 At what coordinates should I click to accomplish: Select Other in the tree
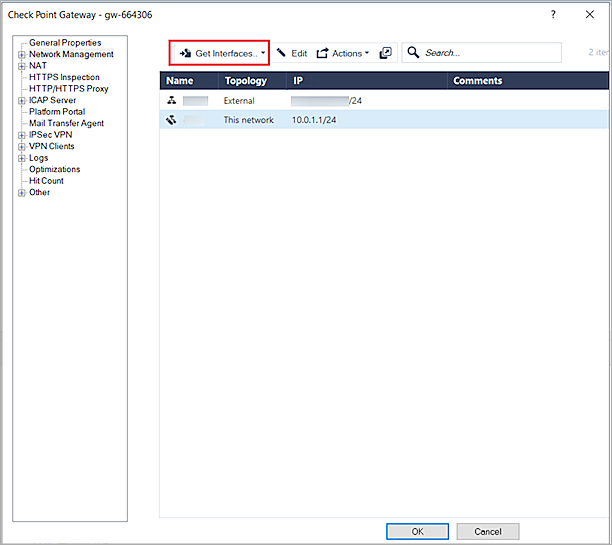pos(39,192)
